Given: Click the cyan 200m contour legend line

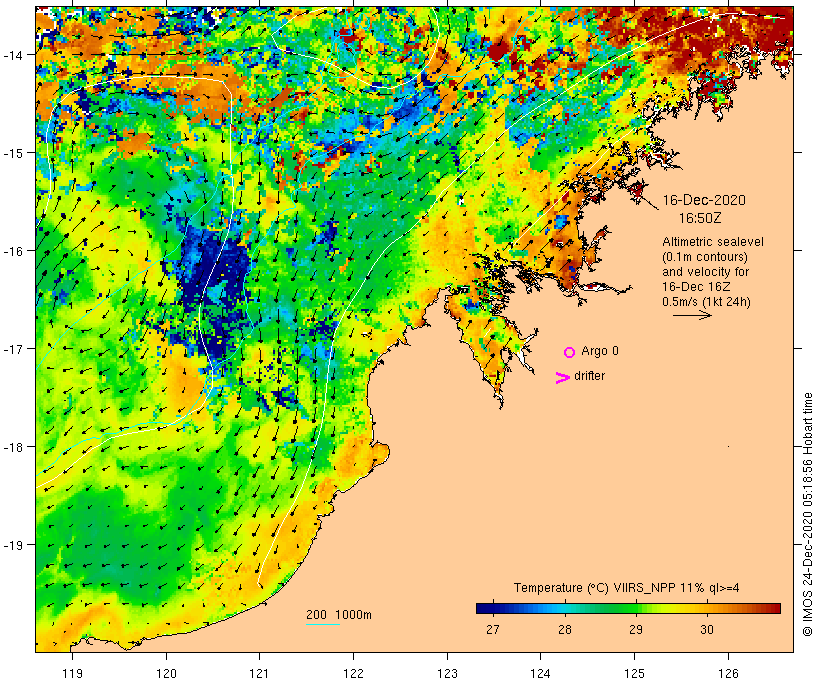Looking at the screenshot, I should [323, 624].
